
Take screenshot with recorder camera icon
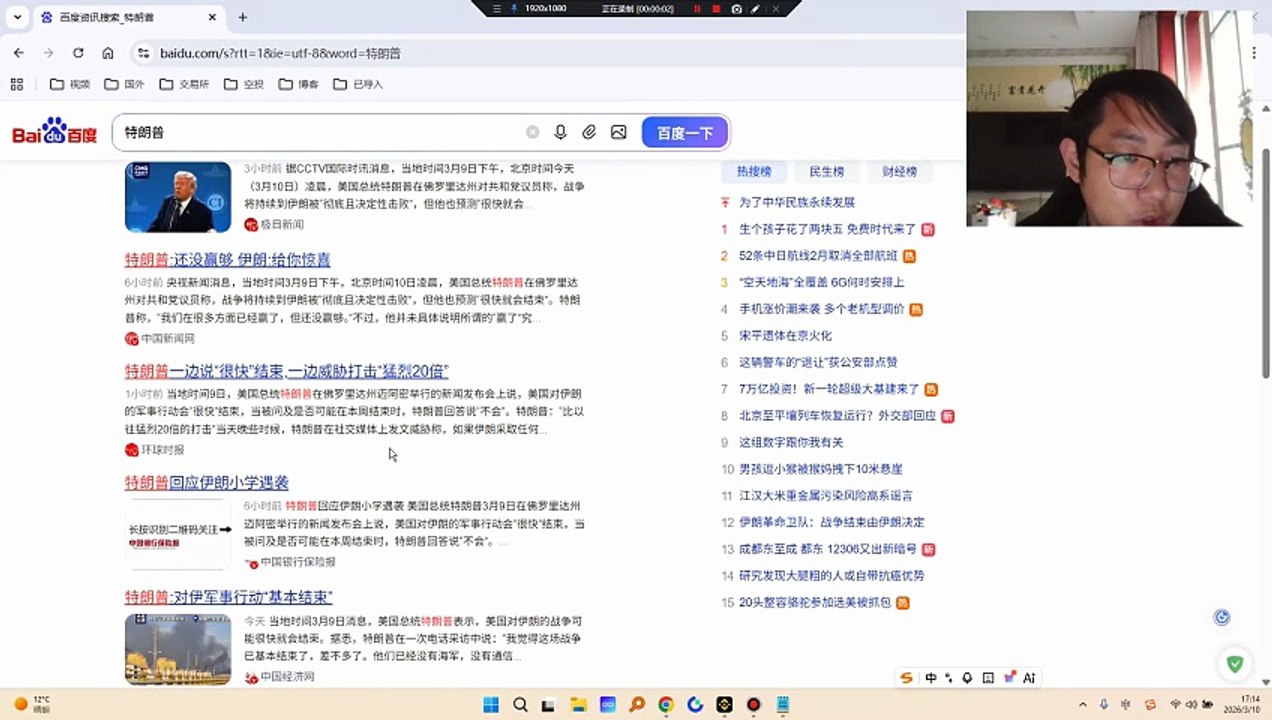tap(737, 8)
